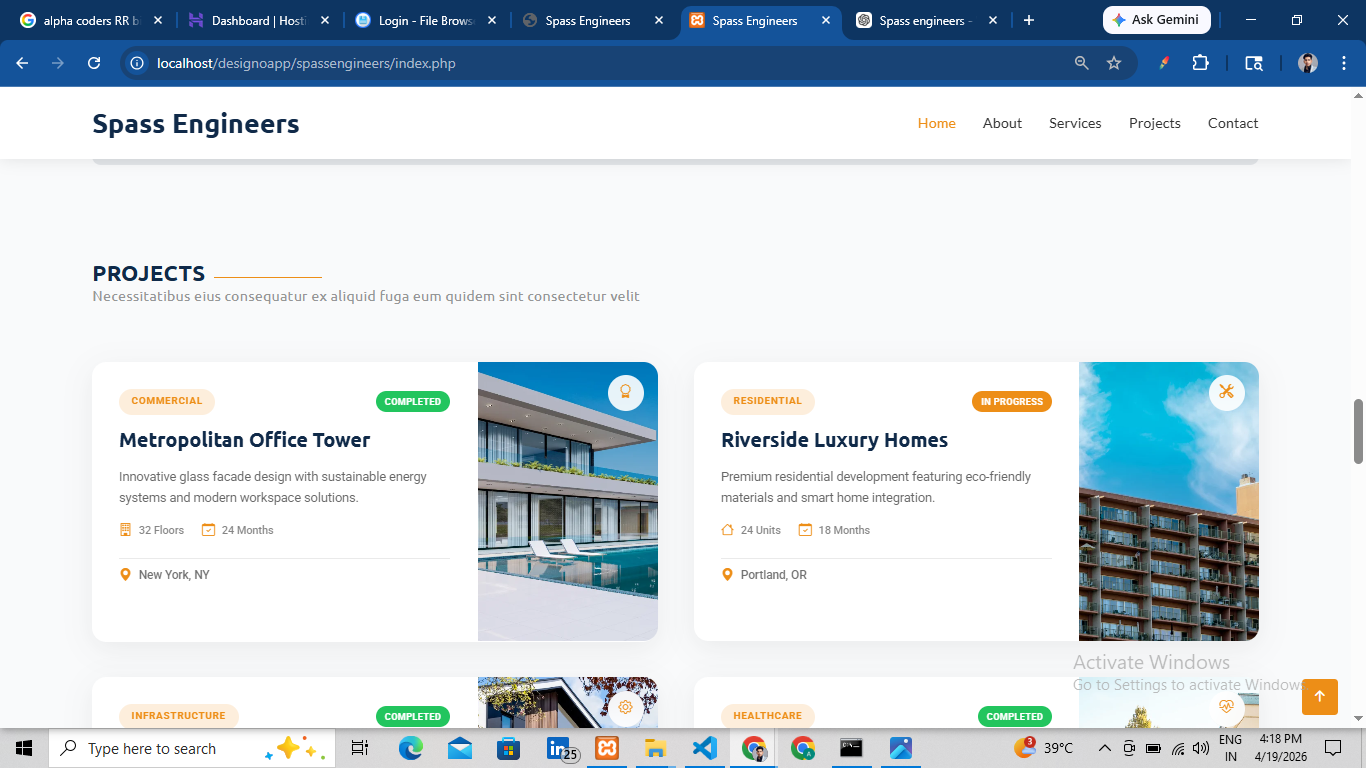1366x768 pixels.
Task: Open the command prompt from the taskbar
Action: [x=851, y=748]
